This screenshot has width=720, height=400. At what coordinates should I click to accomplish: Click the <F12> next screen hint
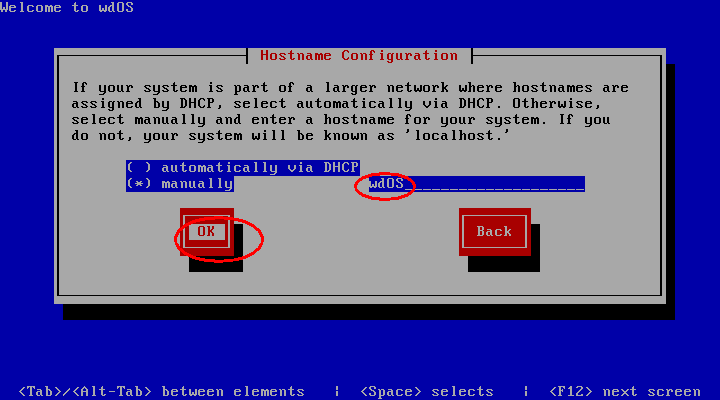pyautogui.click(x=625, y=391)
